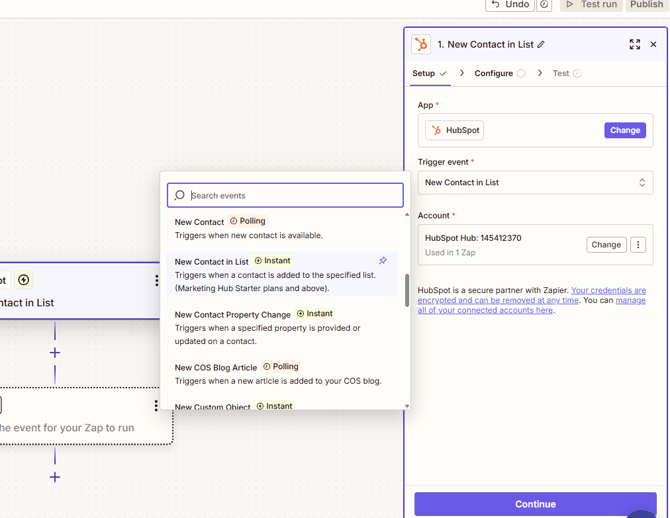Add step with plus below trigger
Viewport: 670px width, 518px height.
click(x=55, y=353)
